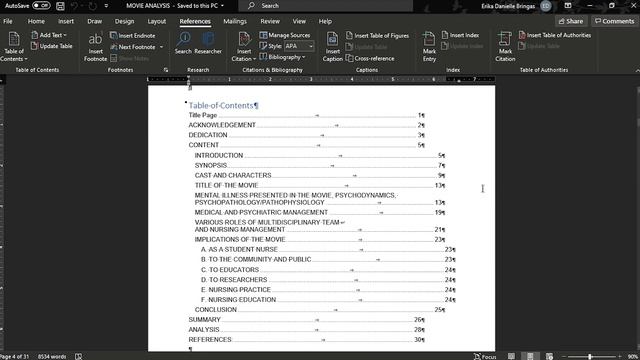Open the Search research tool

point(183,43)
